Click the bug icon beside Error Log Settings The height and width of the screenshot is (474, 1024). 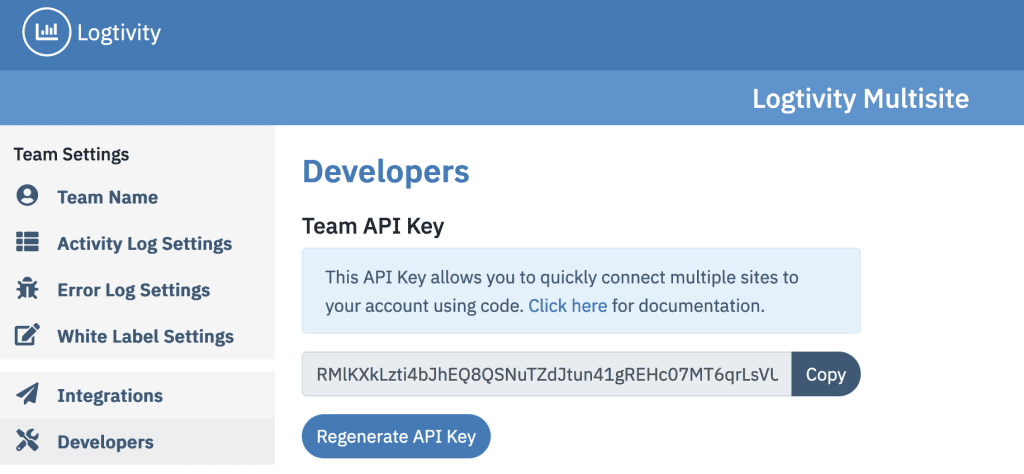tap(28, 289)
